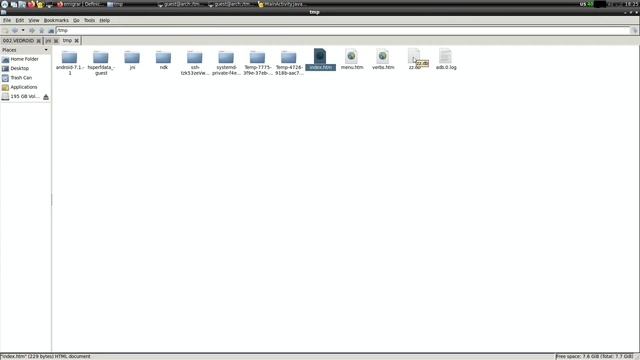Screen dimensions: 640x360
Task: Go forward with the forward arrow
Action: (x=32, y=31)
